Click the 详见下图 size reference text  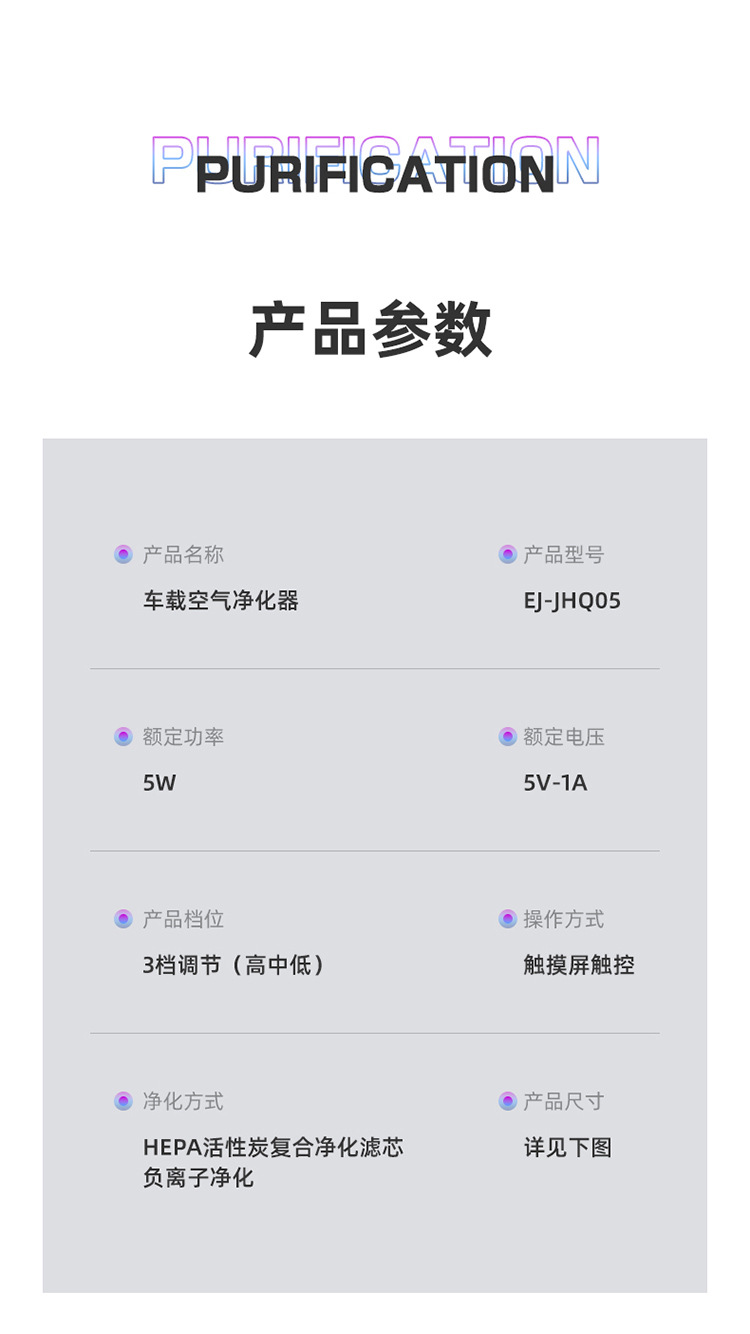click(567, 1147)
